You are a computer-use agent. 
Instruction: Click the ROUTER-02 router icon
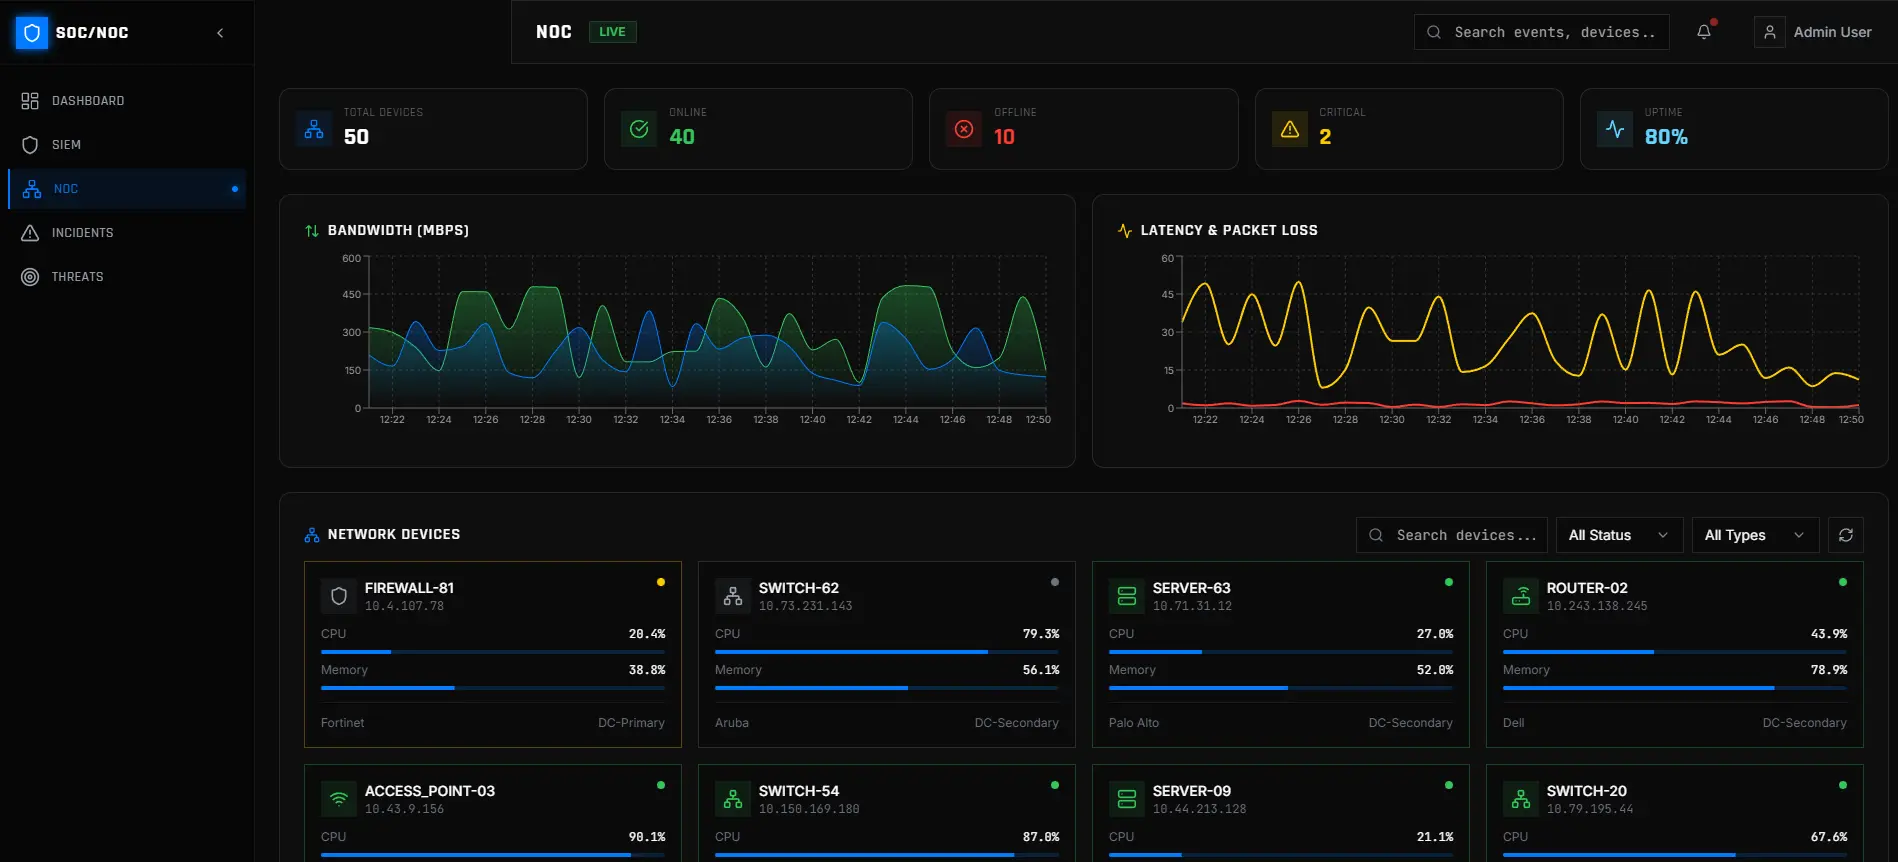click(1521, 596)
